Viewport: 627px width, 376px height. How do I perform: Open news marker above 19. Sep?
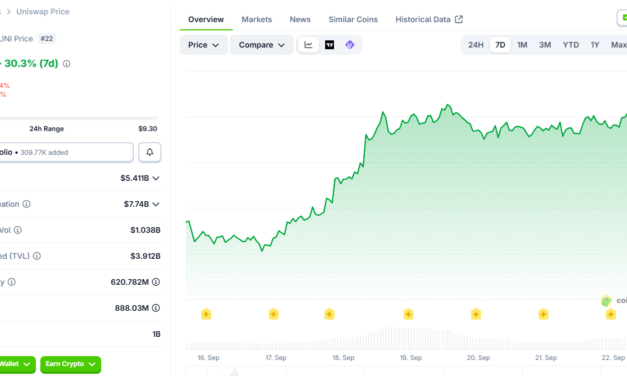pyautogui.click(x=408, y=314)
